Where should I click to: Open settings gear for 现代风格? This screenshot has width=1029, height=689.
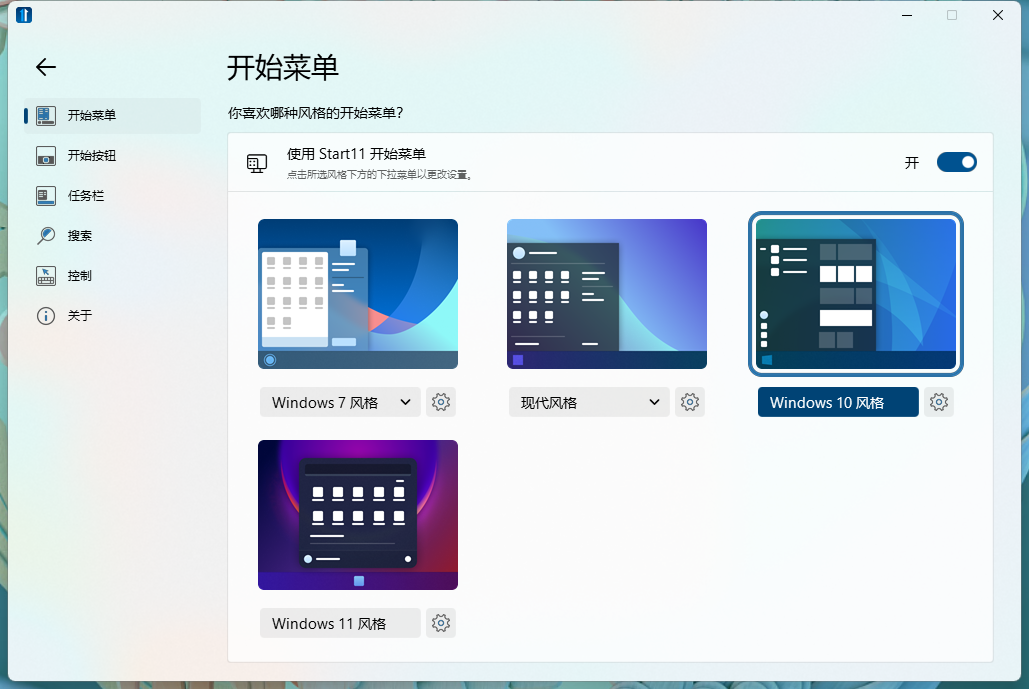[689, 402]
